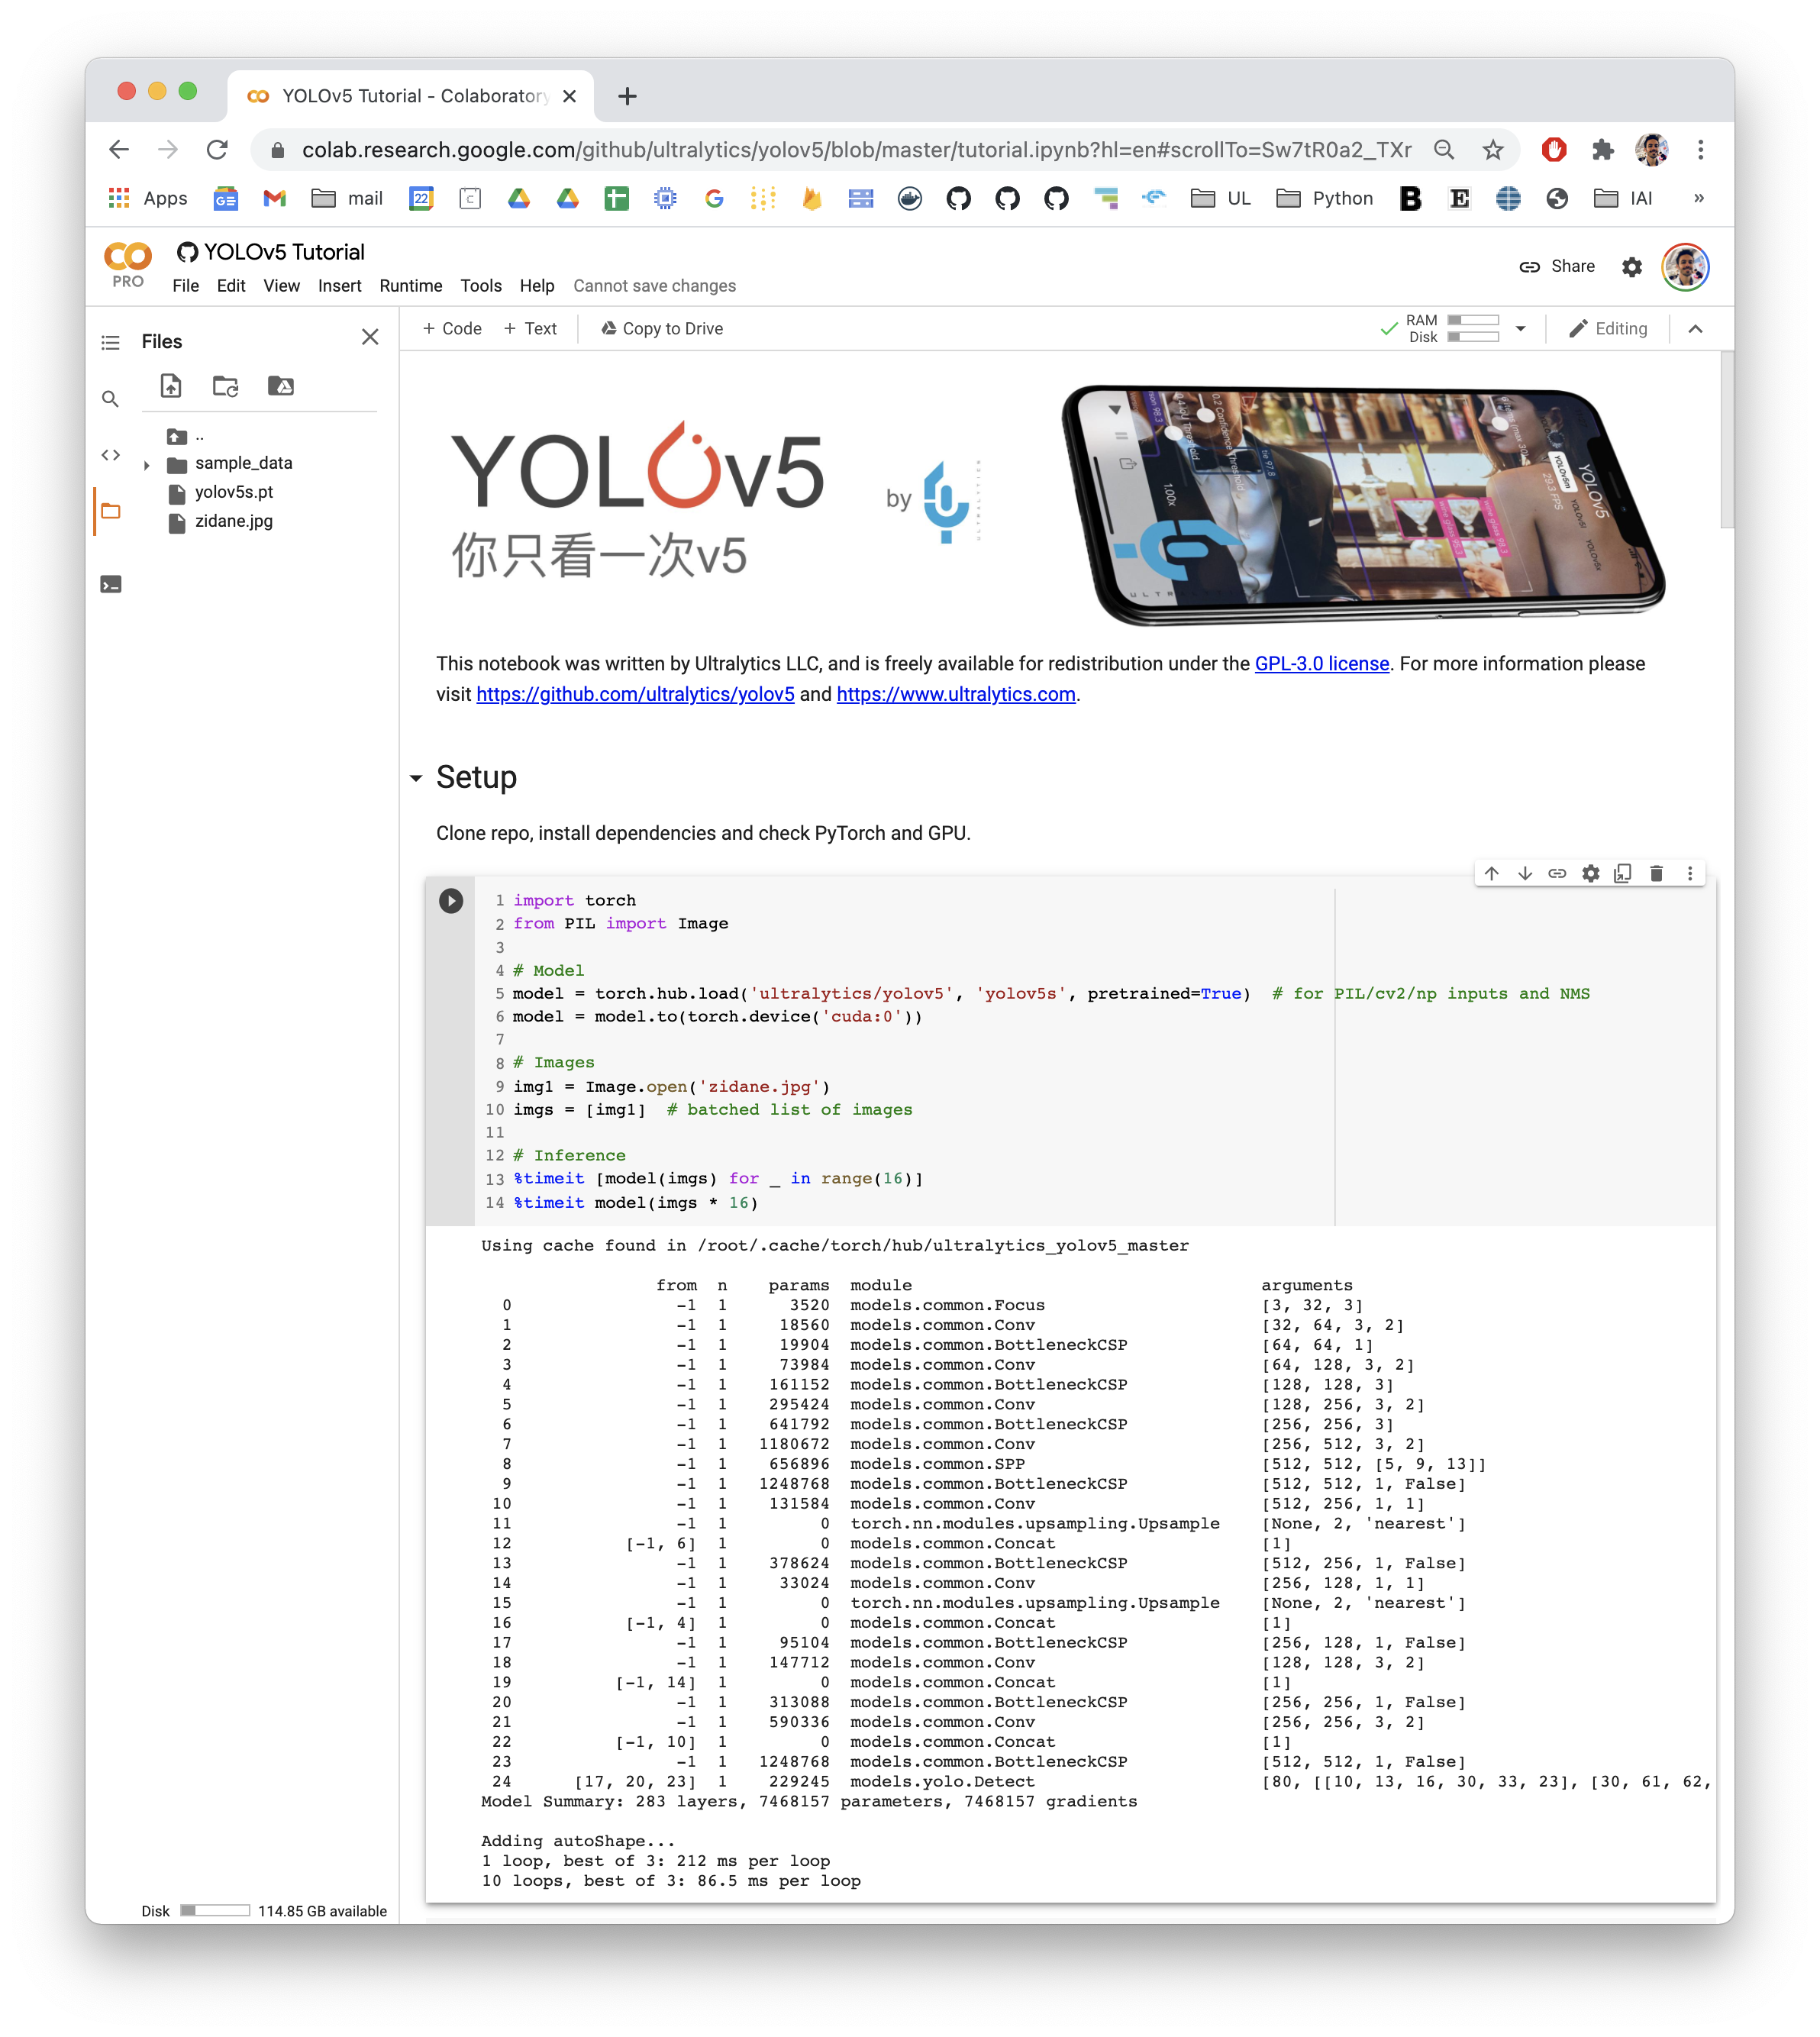Viewport: 1820px width, 2037px height.
Task: Select zidane.jpg in the file tree
Action: [x=234, y=521]
